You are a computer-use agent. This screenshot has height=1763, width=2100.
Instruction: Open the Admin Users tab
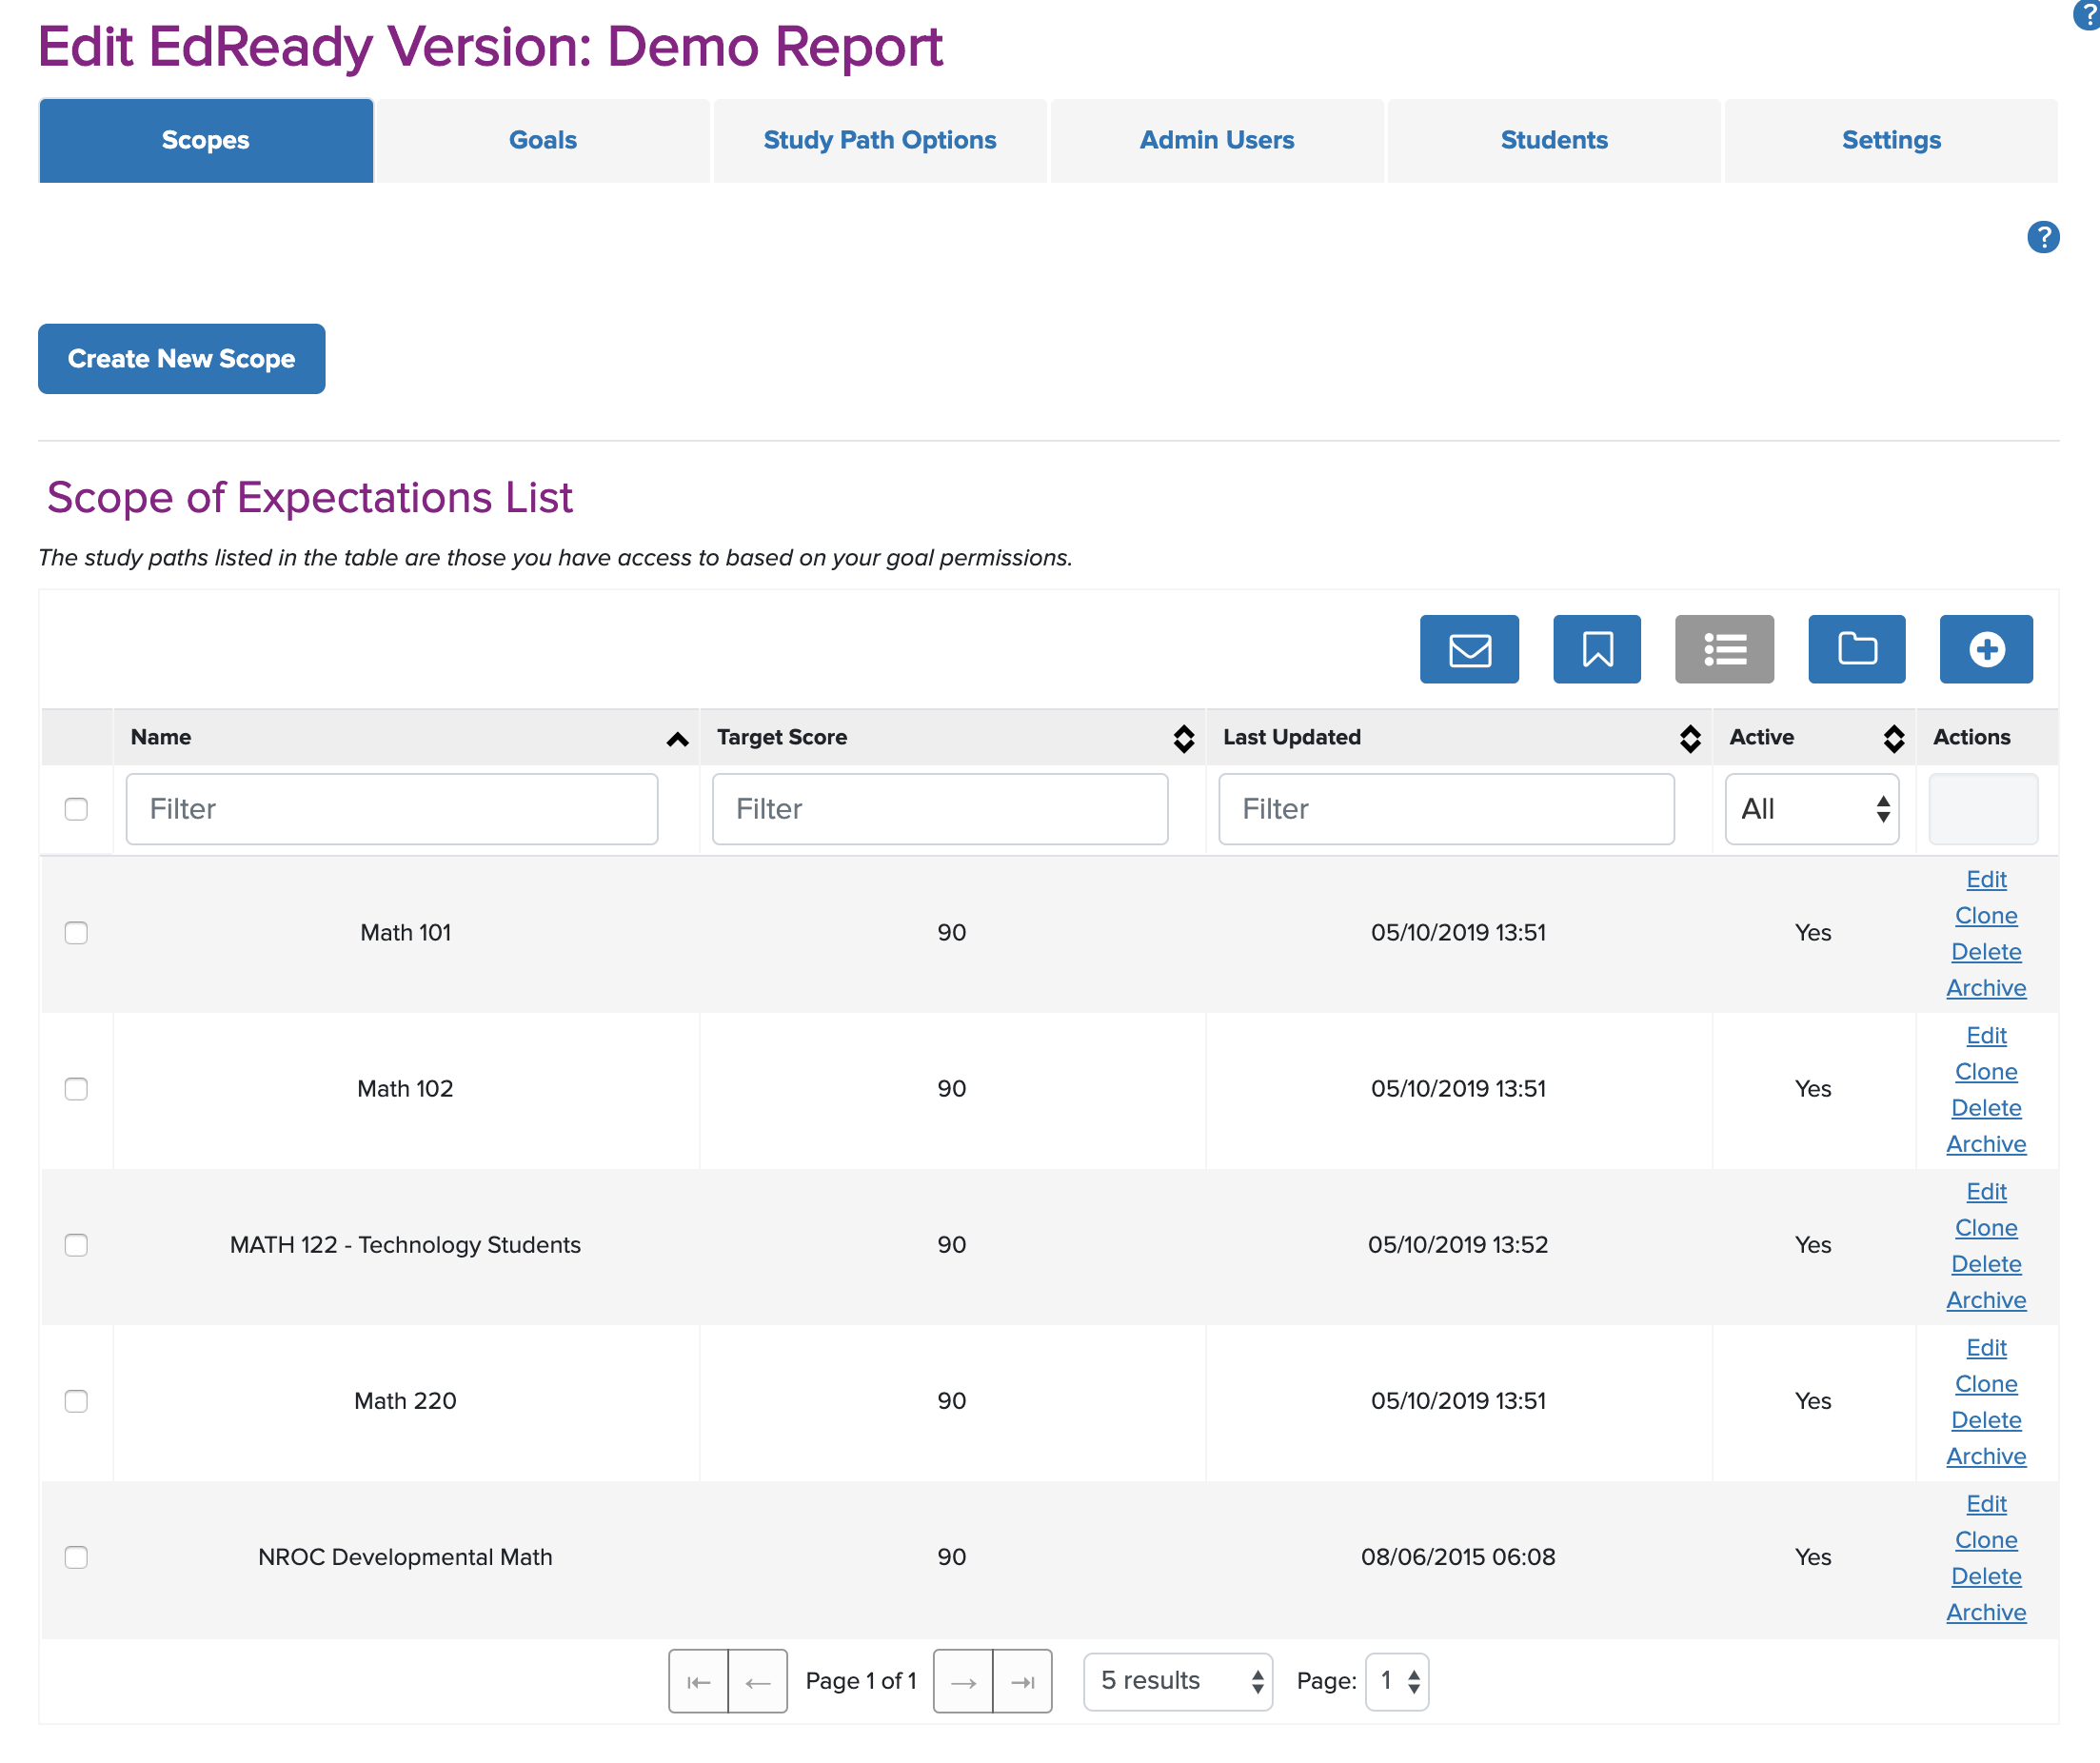pos(1217,140)
